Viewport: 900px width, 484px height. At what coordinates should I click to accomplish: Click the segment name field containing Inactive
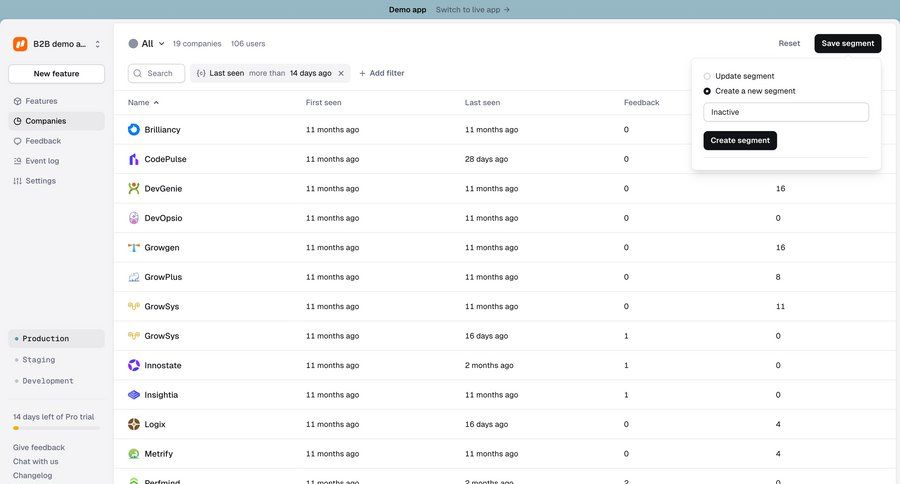786,112
